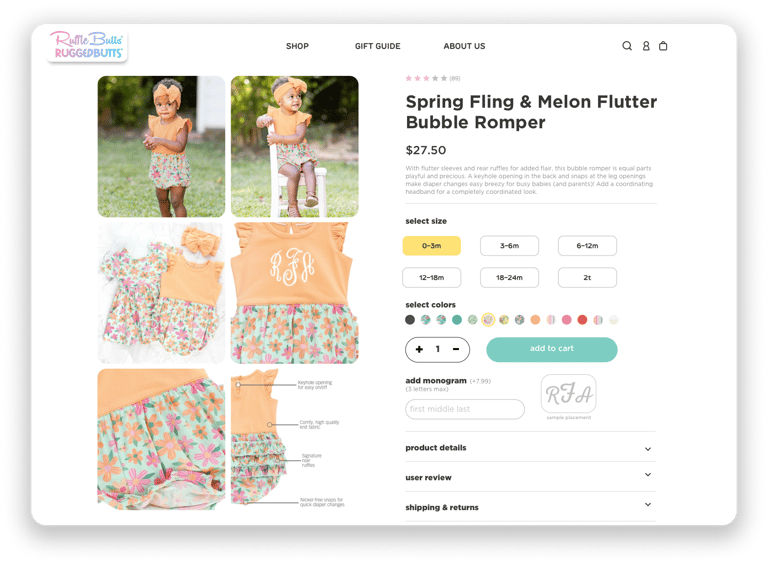Open the search magnifier icon
This screenshot has height=564, width=768.
point(627,46)
